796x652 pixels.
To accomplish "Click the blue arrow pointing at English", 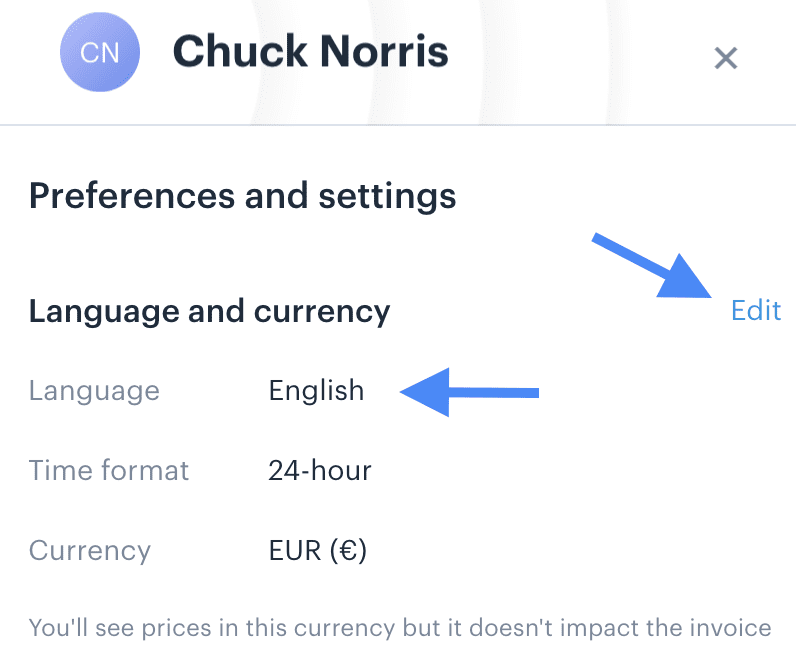I will pos(470,392).
